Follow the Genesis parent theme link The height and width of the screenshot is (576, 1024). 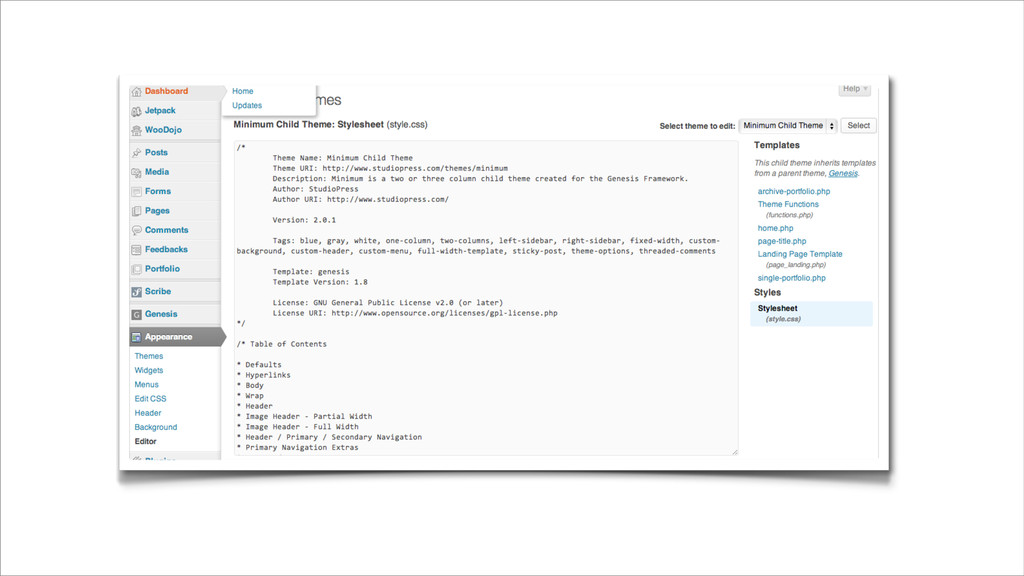pos(843,173)
